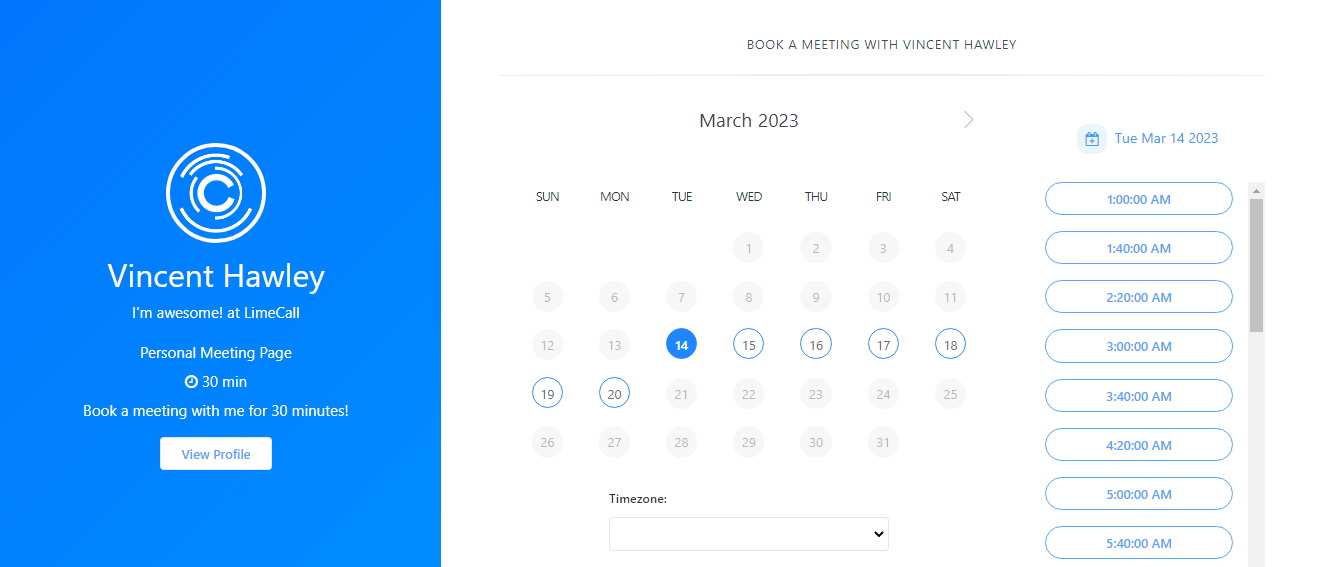The image size is (1318, 567).
Task: Click the View Profile button
Action: click(216, 454)
